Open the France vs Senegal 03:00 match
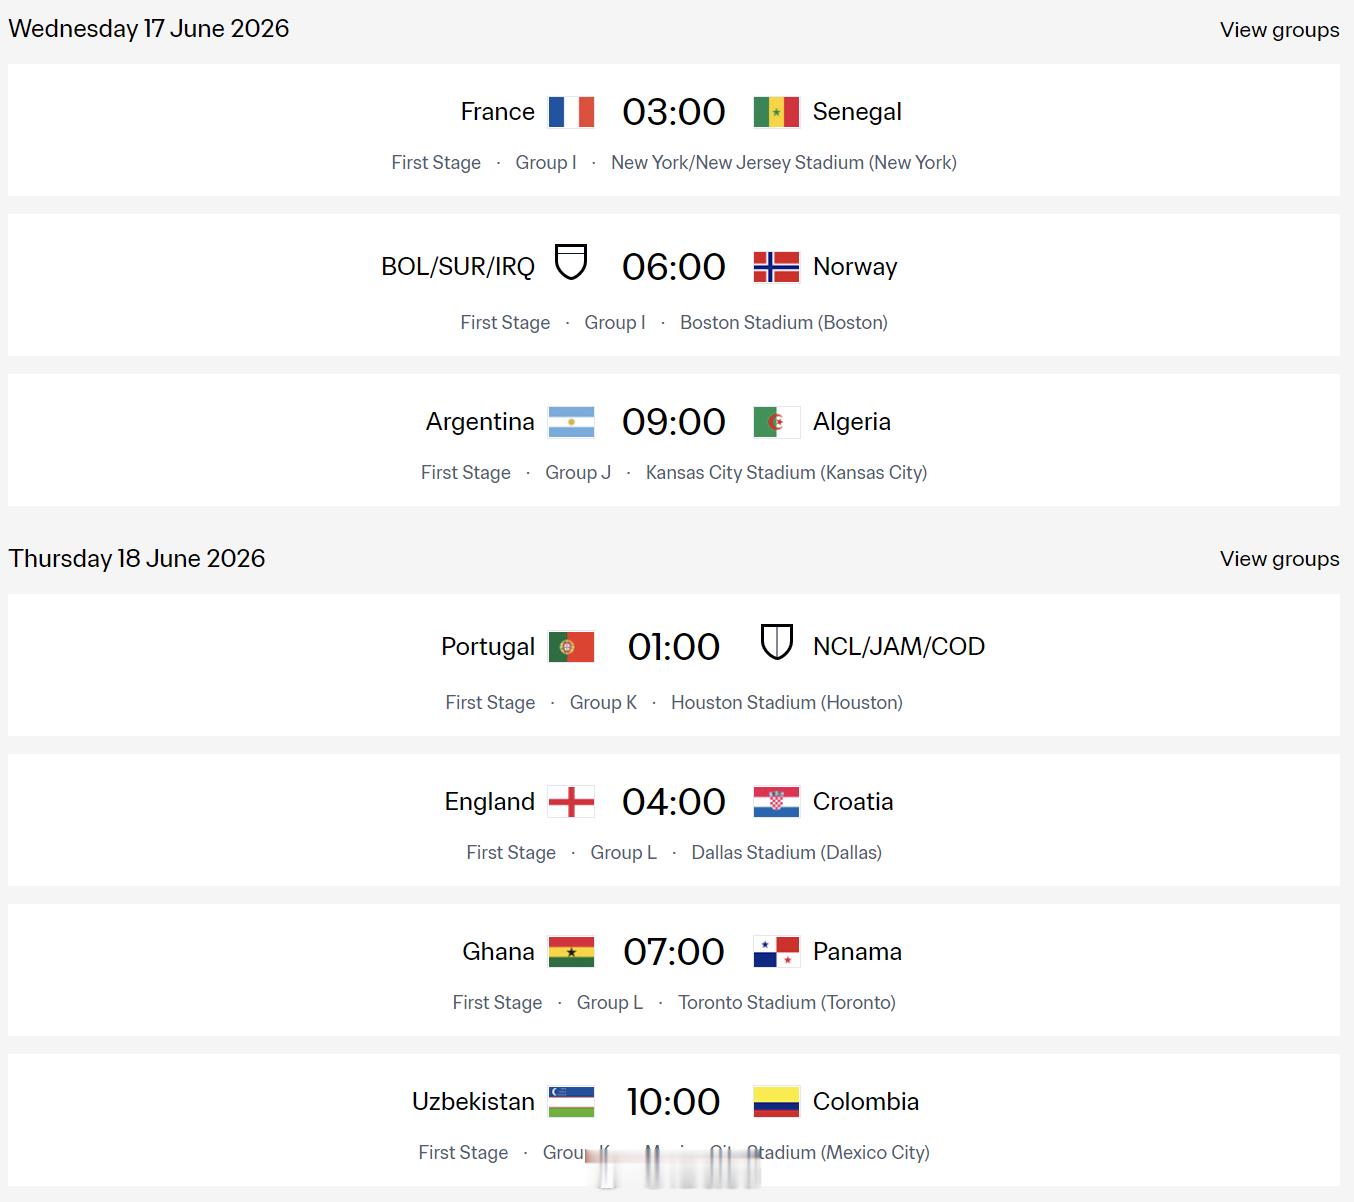The height and width of the screenshot is (1202, 1354). click(x=673, y=112)
